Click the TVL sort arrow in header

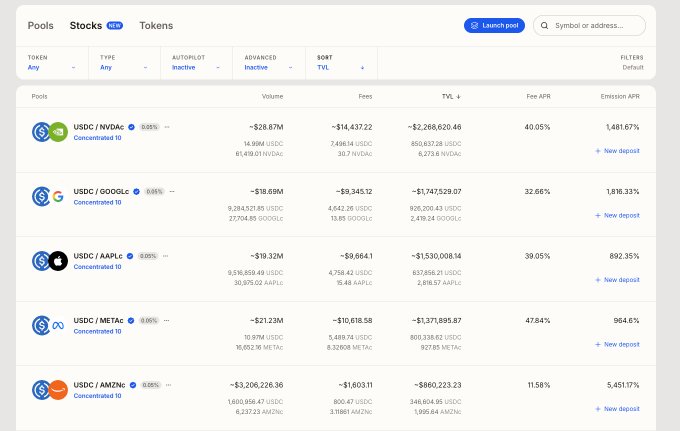tap(458, 97)
